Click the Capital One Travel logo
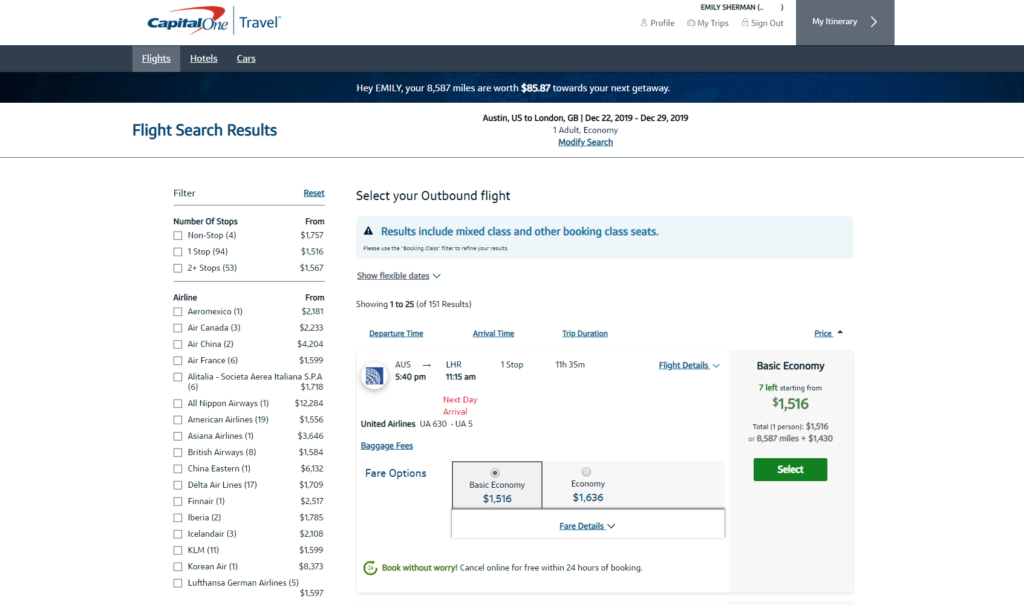This screenshot has height=605, width=1024. pyautogui.click(x=214, y=21)
